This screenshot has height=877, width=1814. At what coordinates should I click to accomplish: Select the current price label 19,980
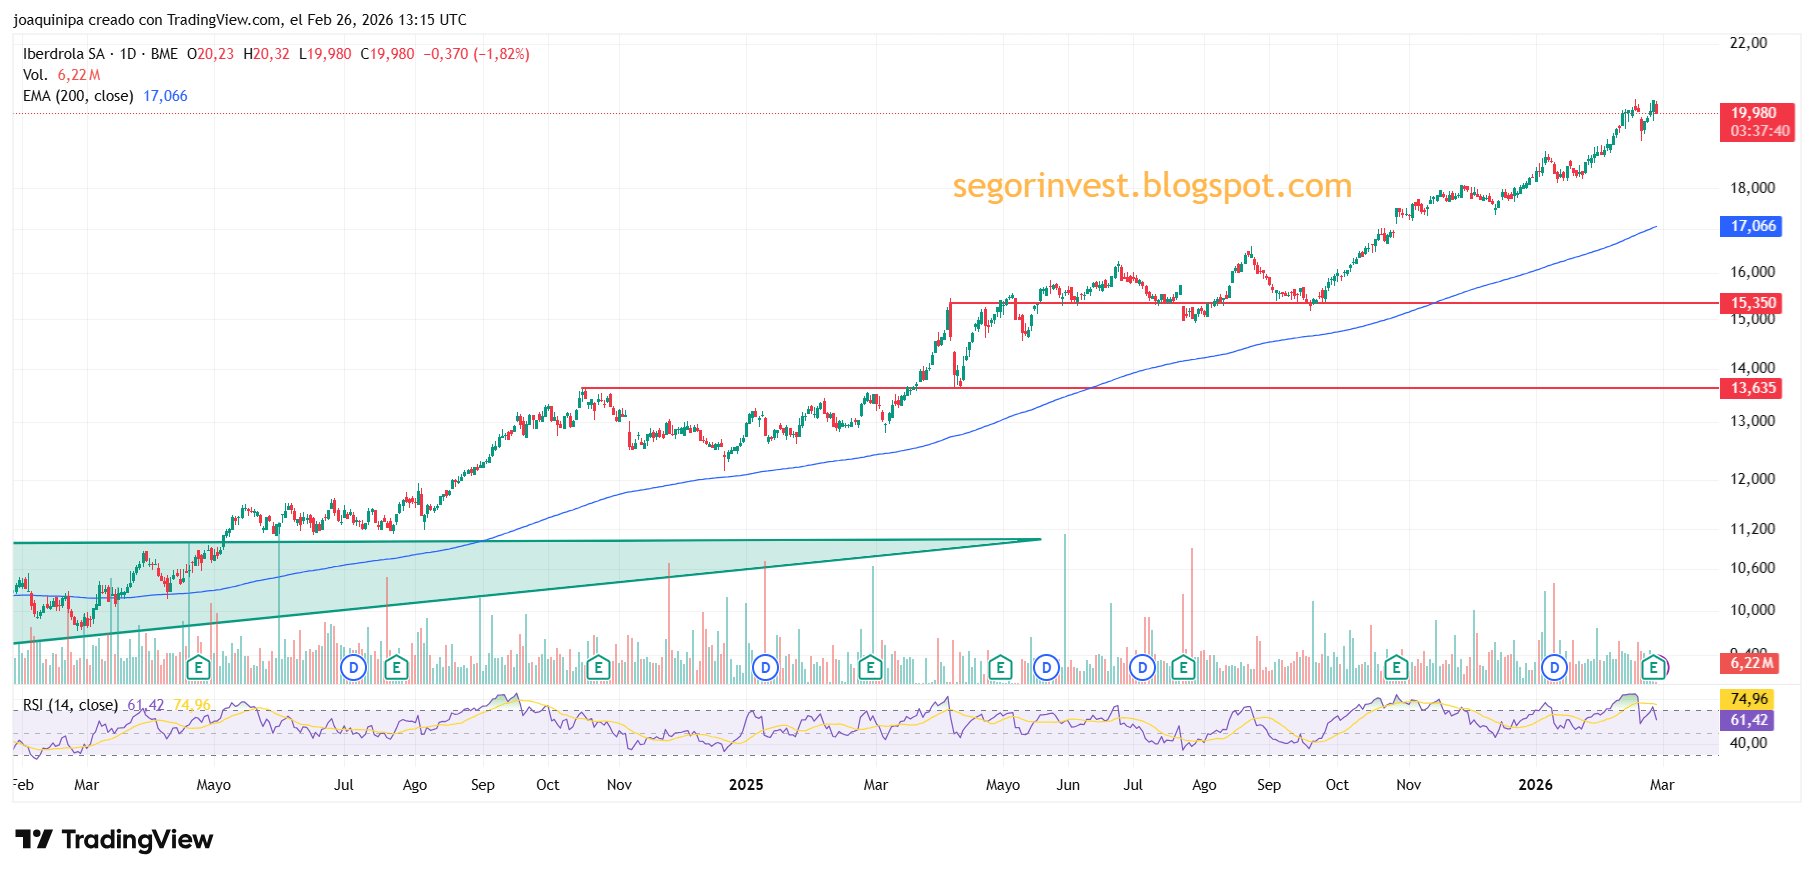[x=1756, y=122]
